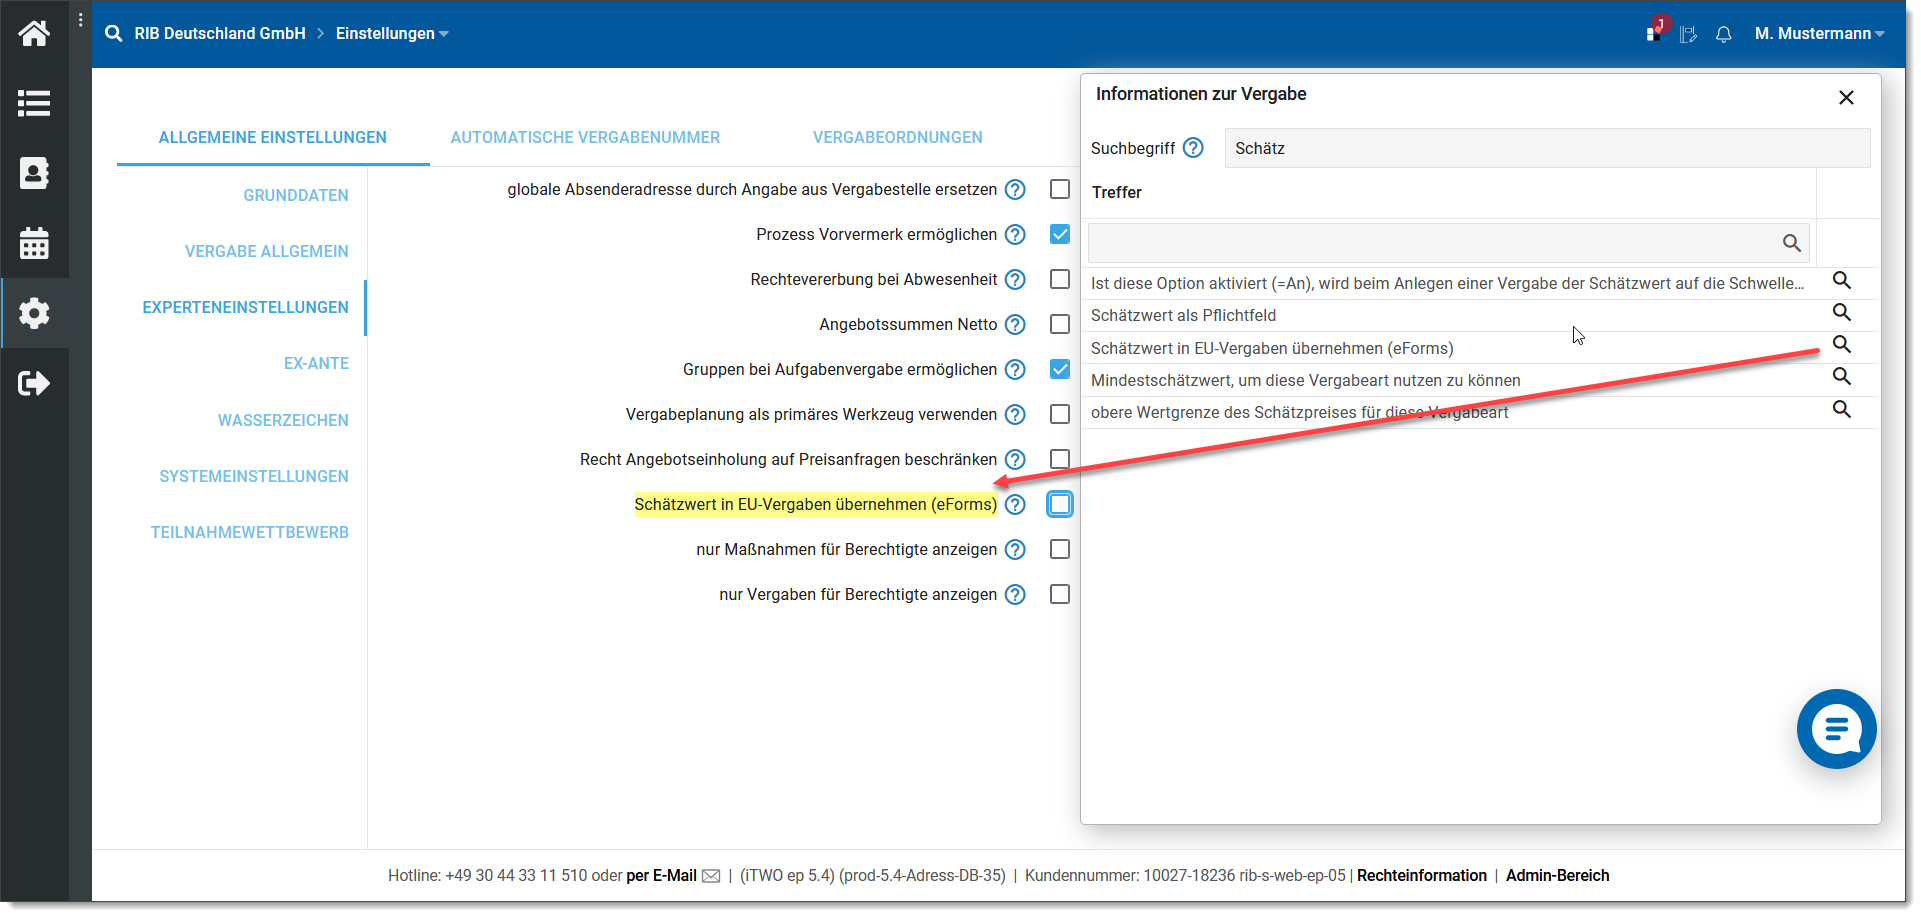Click help icon for 'Prozess Vorvermerk ermöglichen'
The width and height of the screenshot is (1921, 917).
coord(1015,234)
